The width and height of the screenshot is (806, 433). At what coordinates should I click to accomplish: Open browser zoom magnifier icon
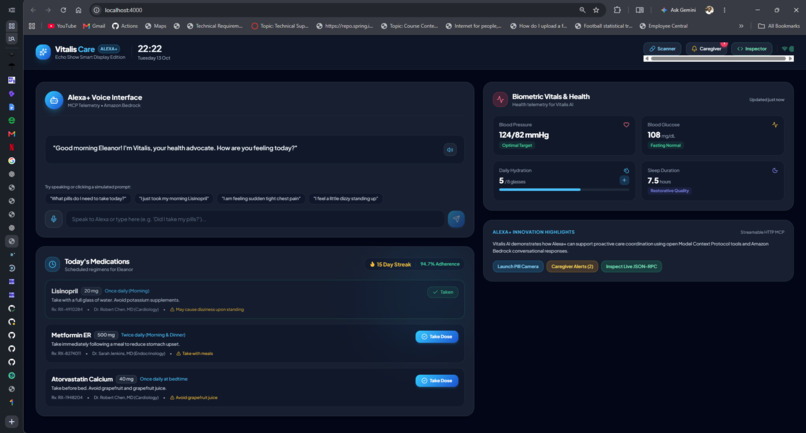(x=582, y=10)
